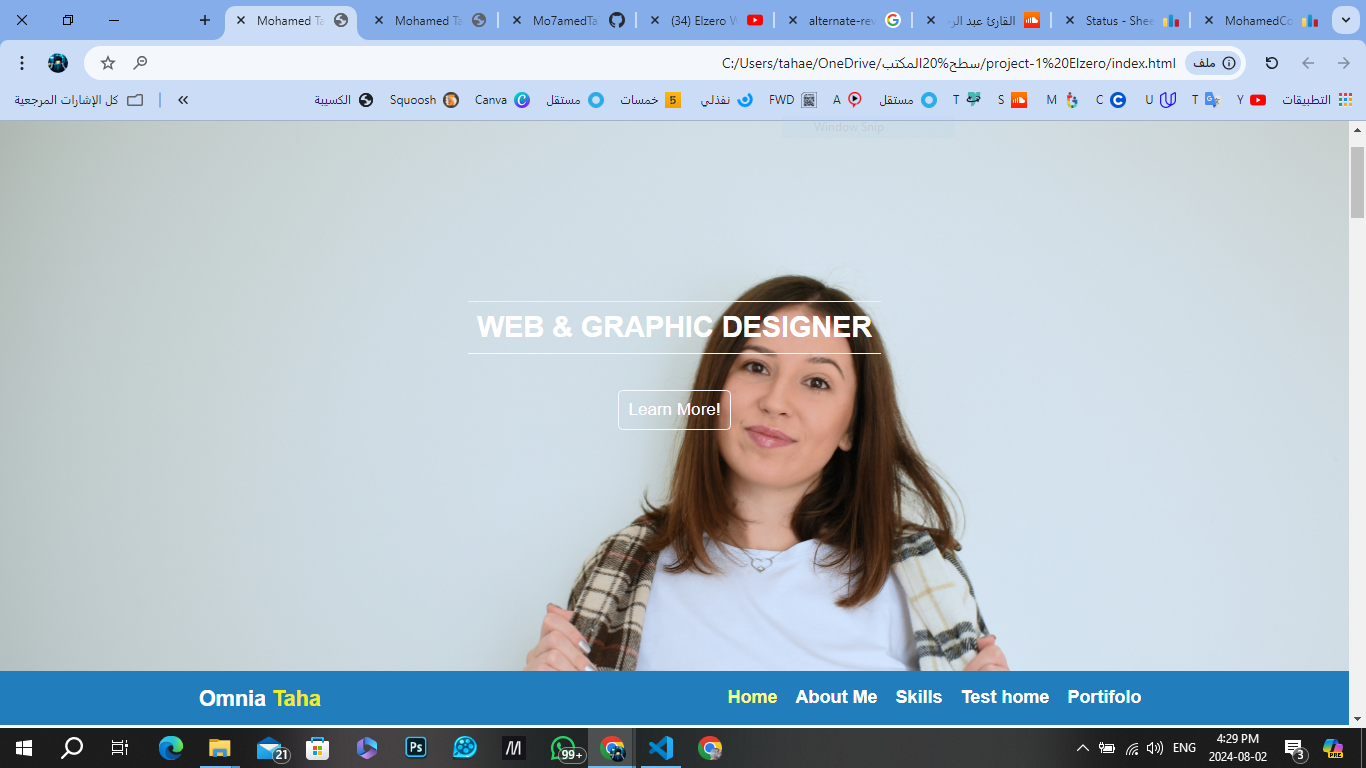1366x768 pixels.
Task: Expand the bookmarks overflow chevron
Action: [x=183, y=100]
